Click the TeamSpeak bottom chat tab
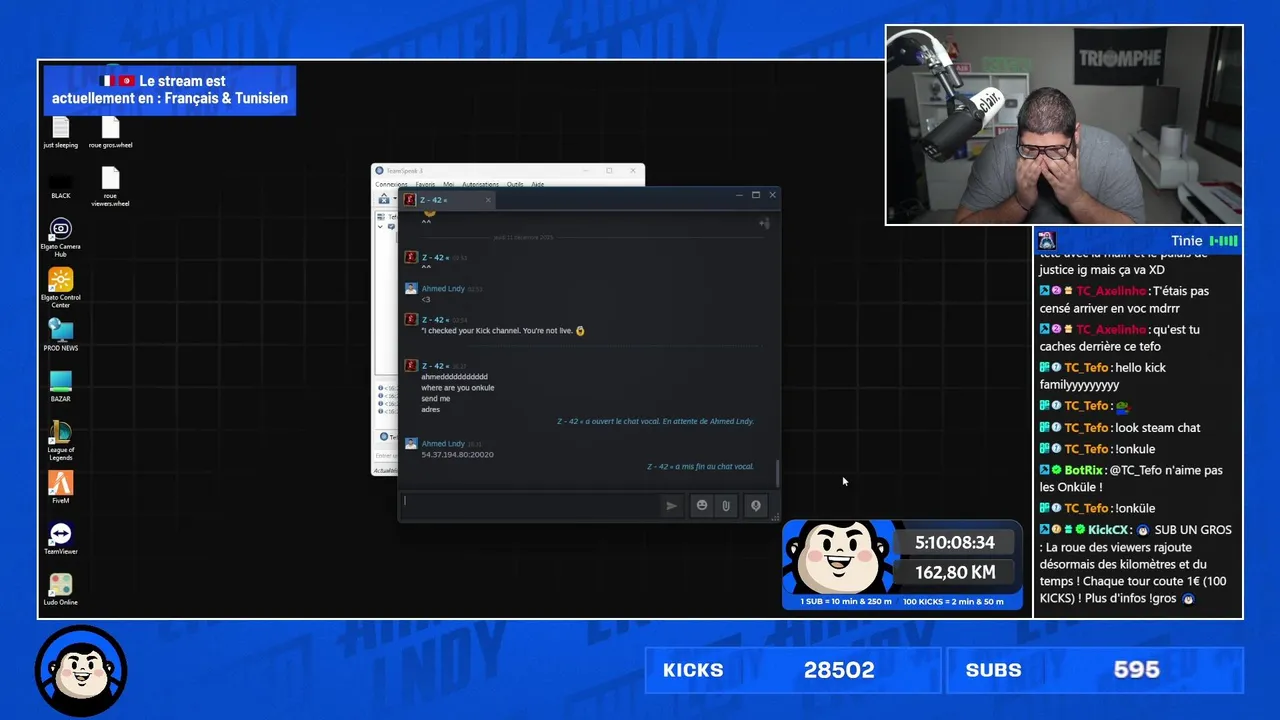 tap(387, 437)
